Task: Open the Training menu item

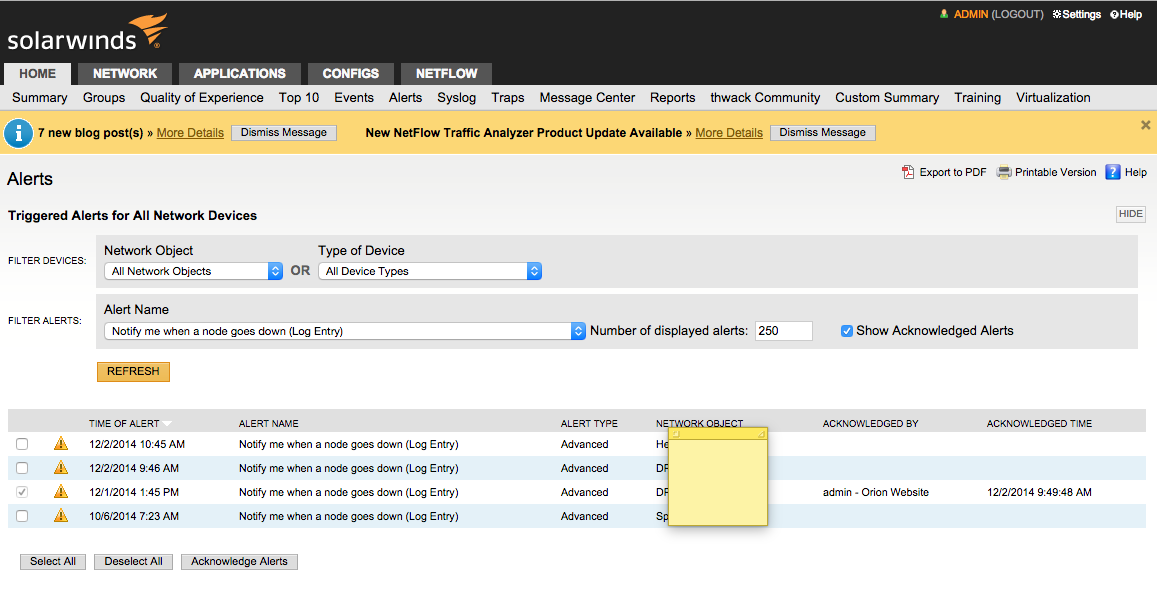Action: click(x=978, y=97)
